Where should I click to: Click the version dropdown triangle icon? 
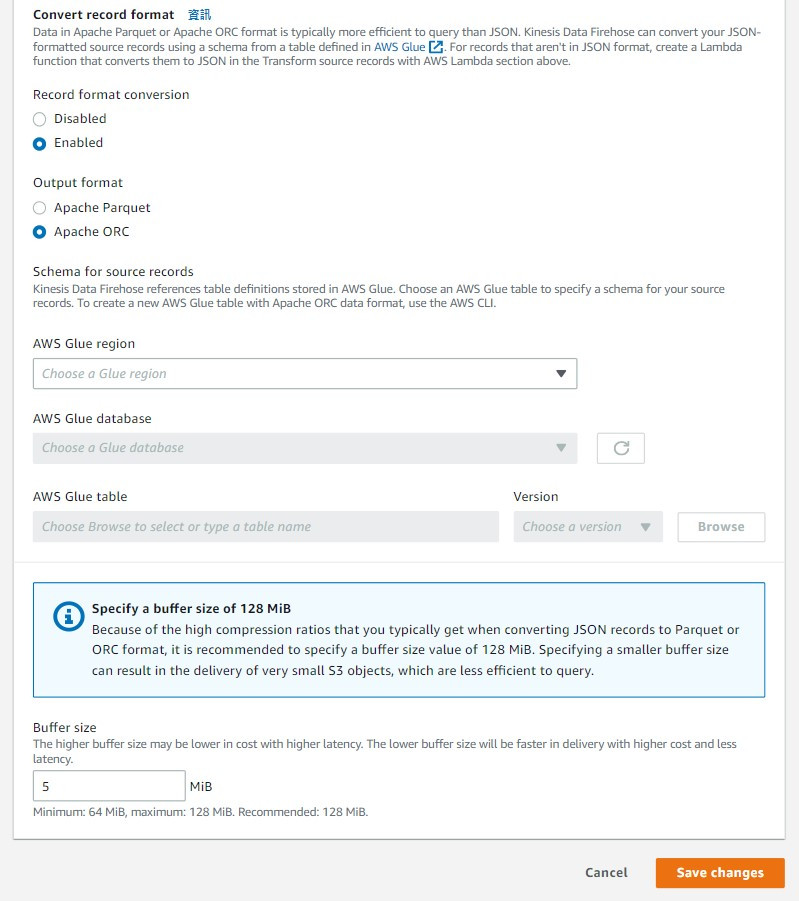[x=646, y=527]
